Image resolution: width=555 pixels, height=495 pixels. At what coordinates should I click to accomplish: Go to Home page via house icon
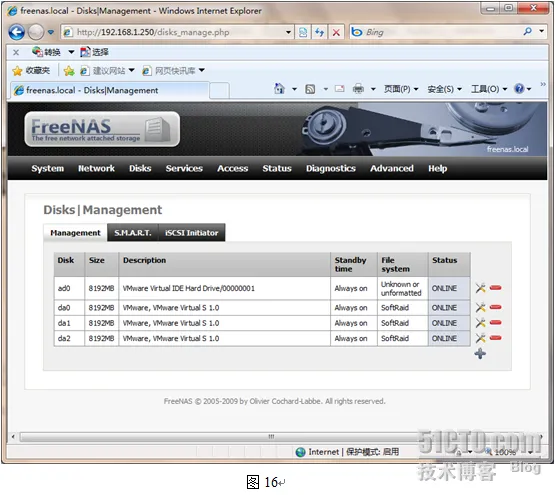280,89
